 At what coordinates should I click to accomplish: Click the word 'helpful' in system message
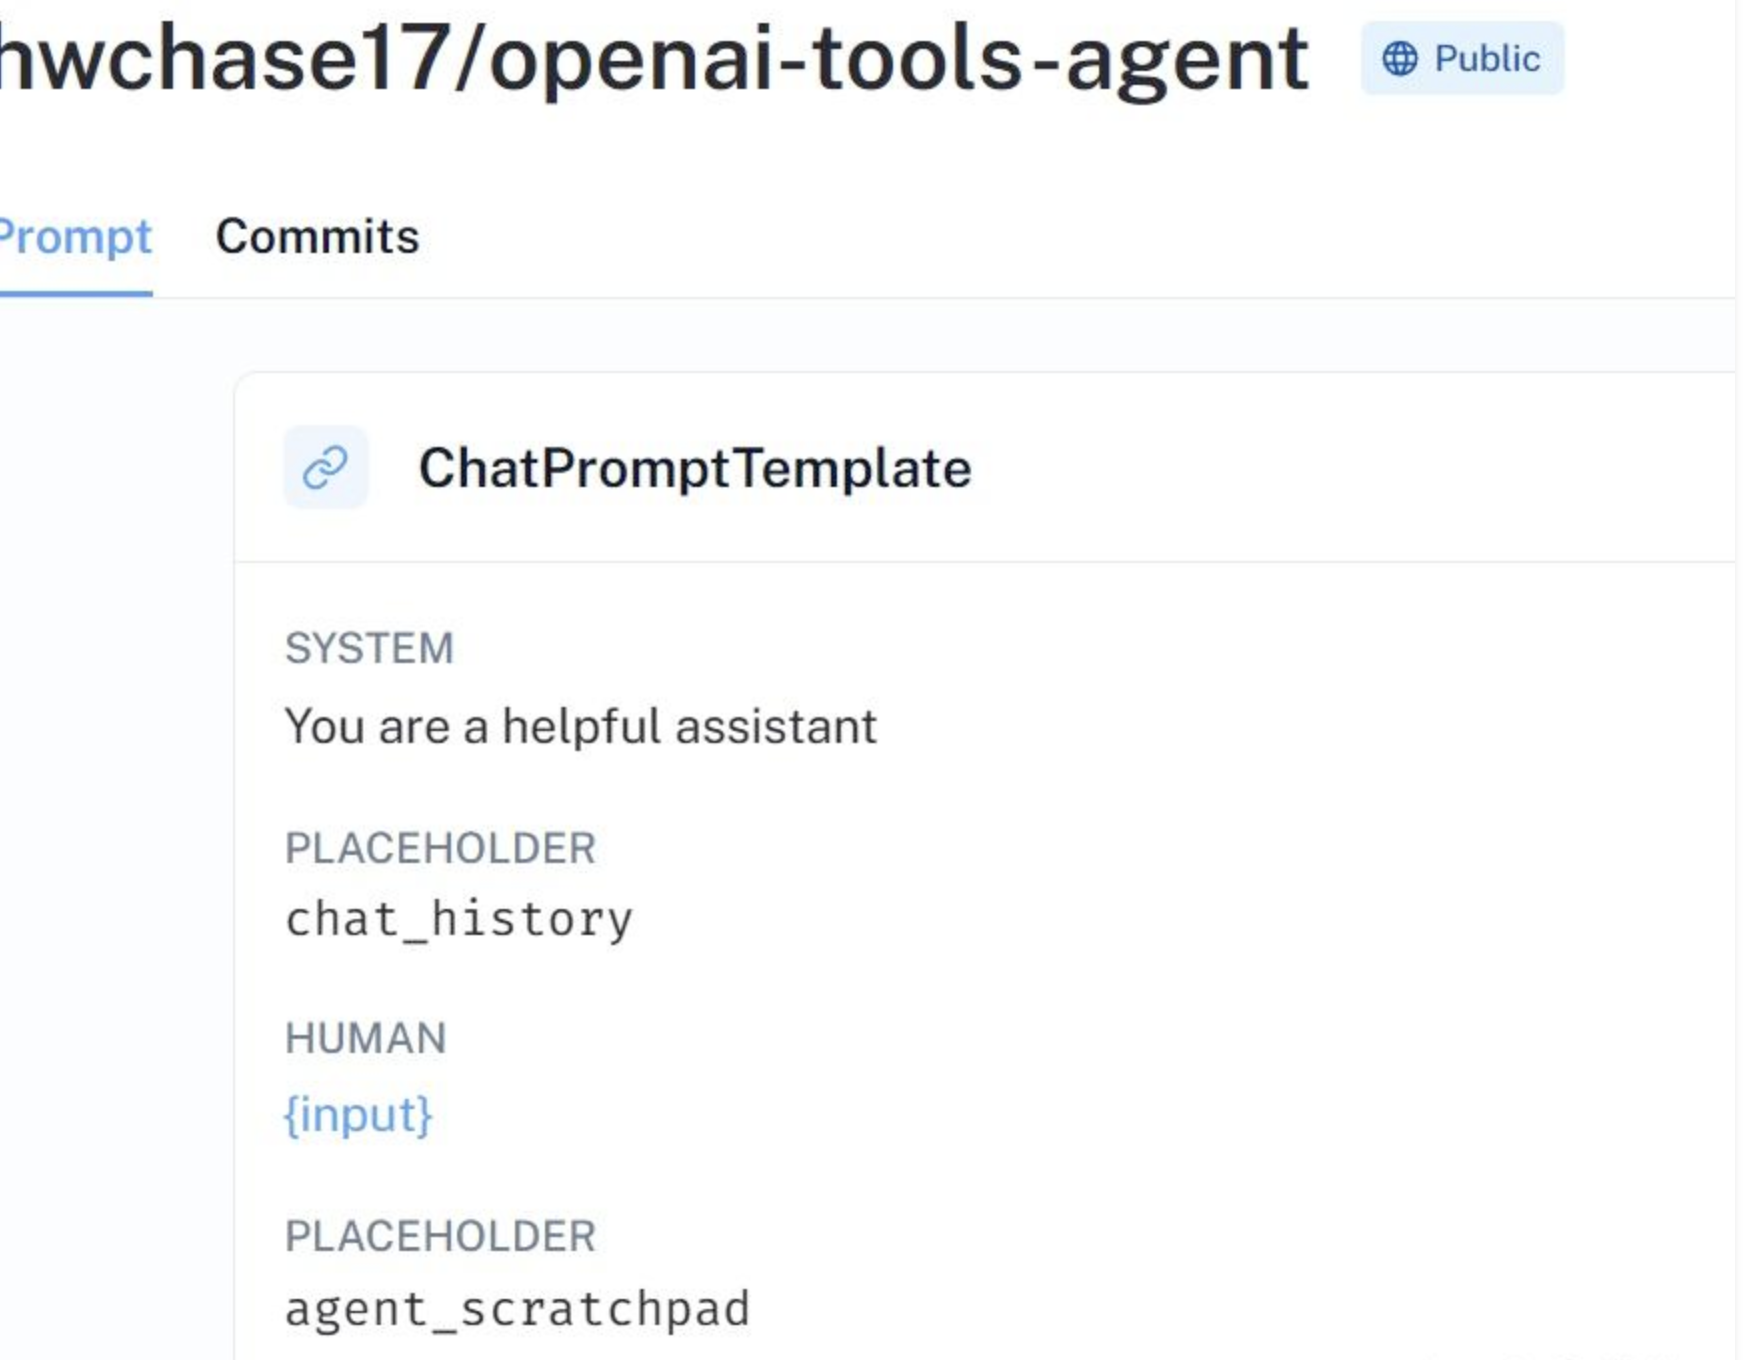pos(581,726)
